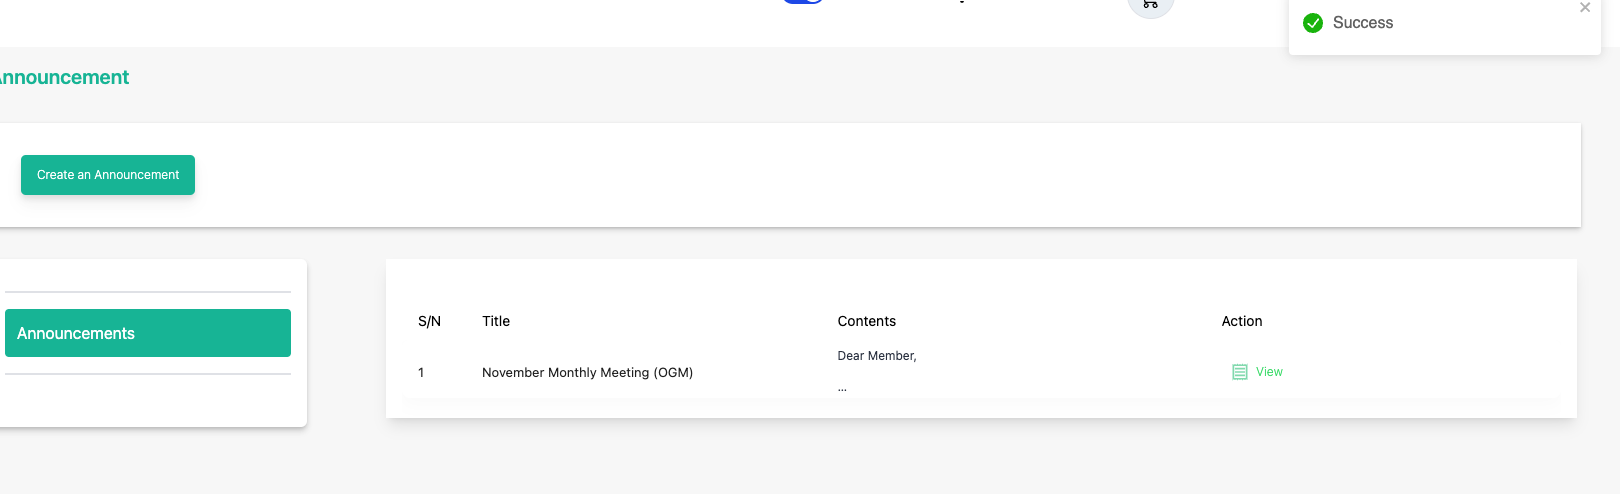This screenshot has height=494, width=1620.
Task: Click the Title column header
Action: pyautogui.click(x=496, y=321)
